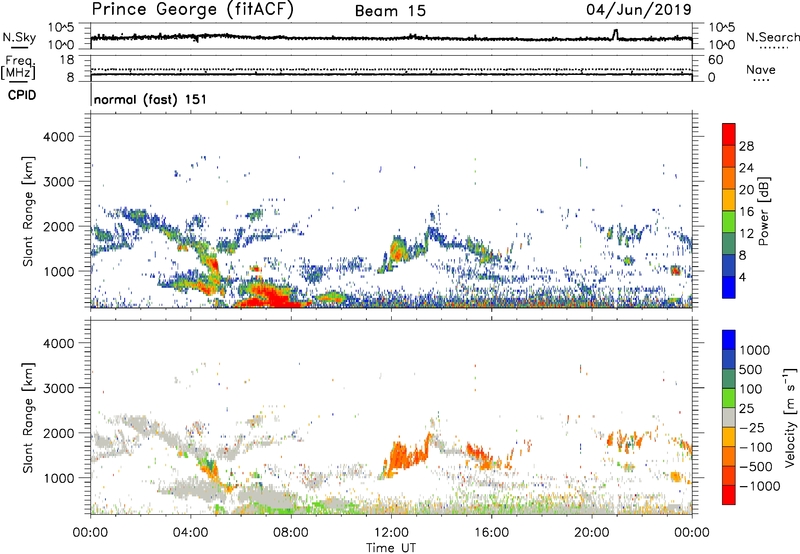Click the 'Beam 15' label

(x=390, y=11)
